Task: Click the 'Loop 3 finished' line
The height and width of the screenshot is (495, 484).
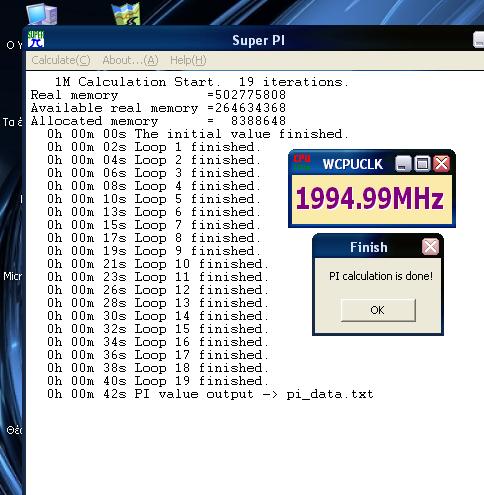Action: coord(154,173)
